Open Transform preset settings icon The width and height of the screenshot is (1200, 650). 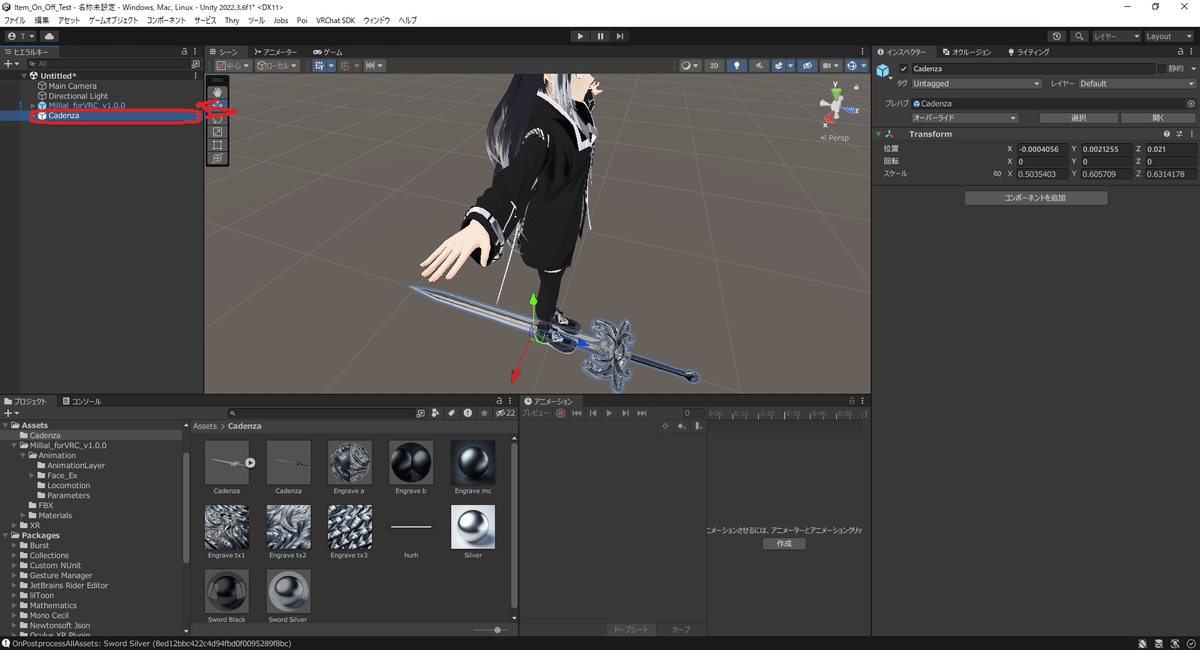[x=1179, y=134]
